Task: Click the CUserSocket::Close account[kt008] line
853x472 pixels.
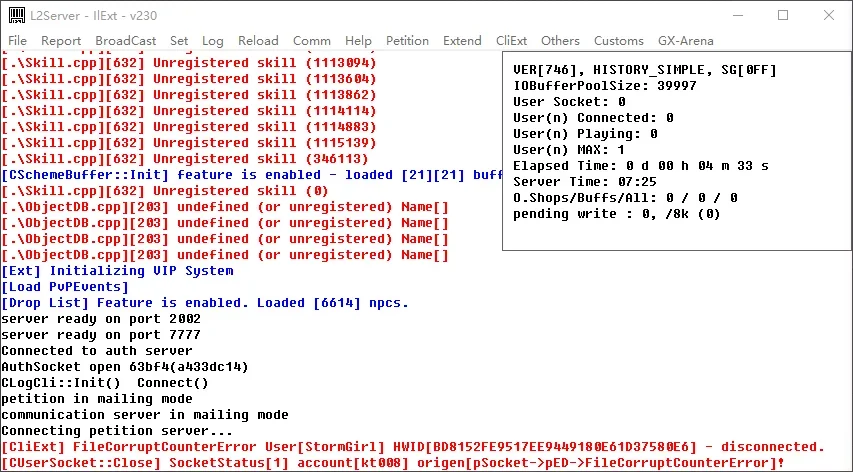Action: coord(393,463)
